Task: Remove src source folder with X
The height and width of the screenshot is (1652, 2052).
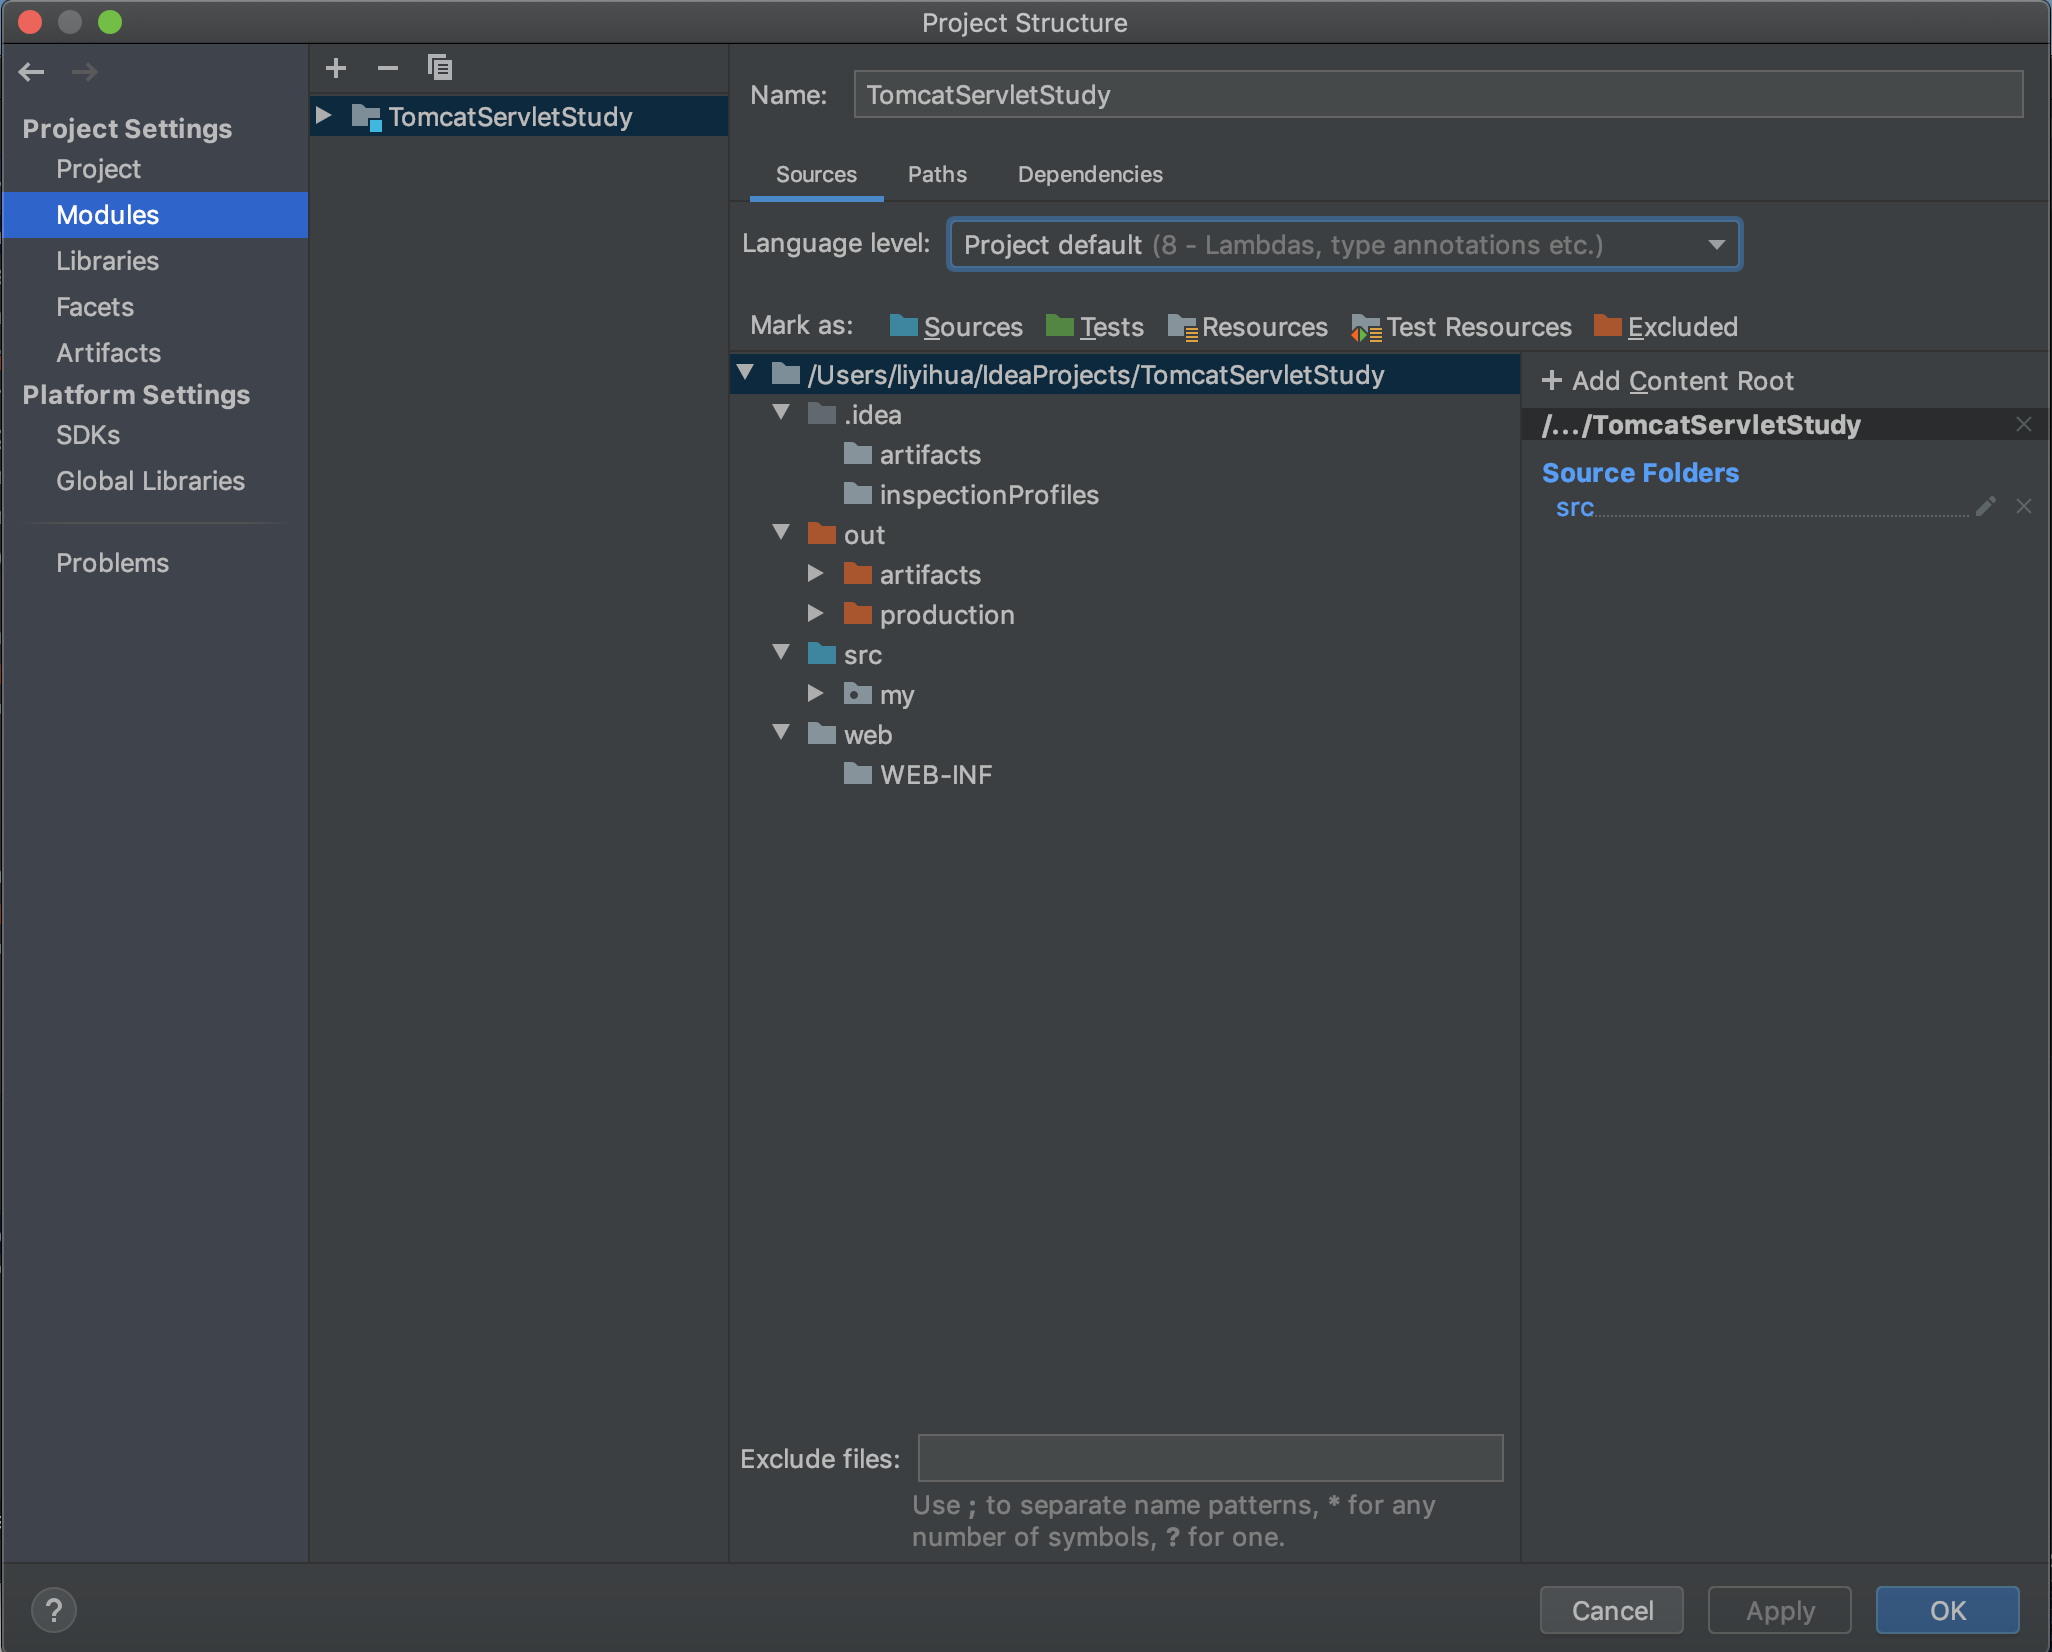Action: [2024, 507]
